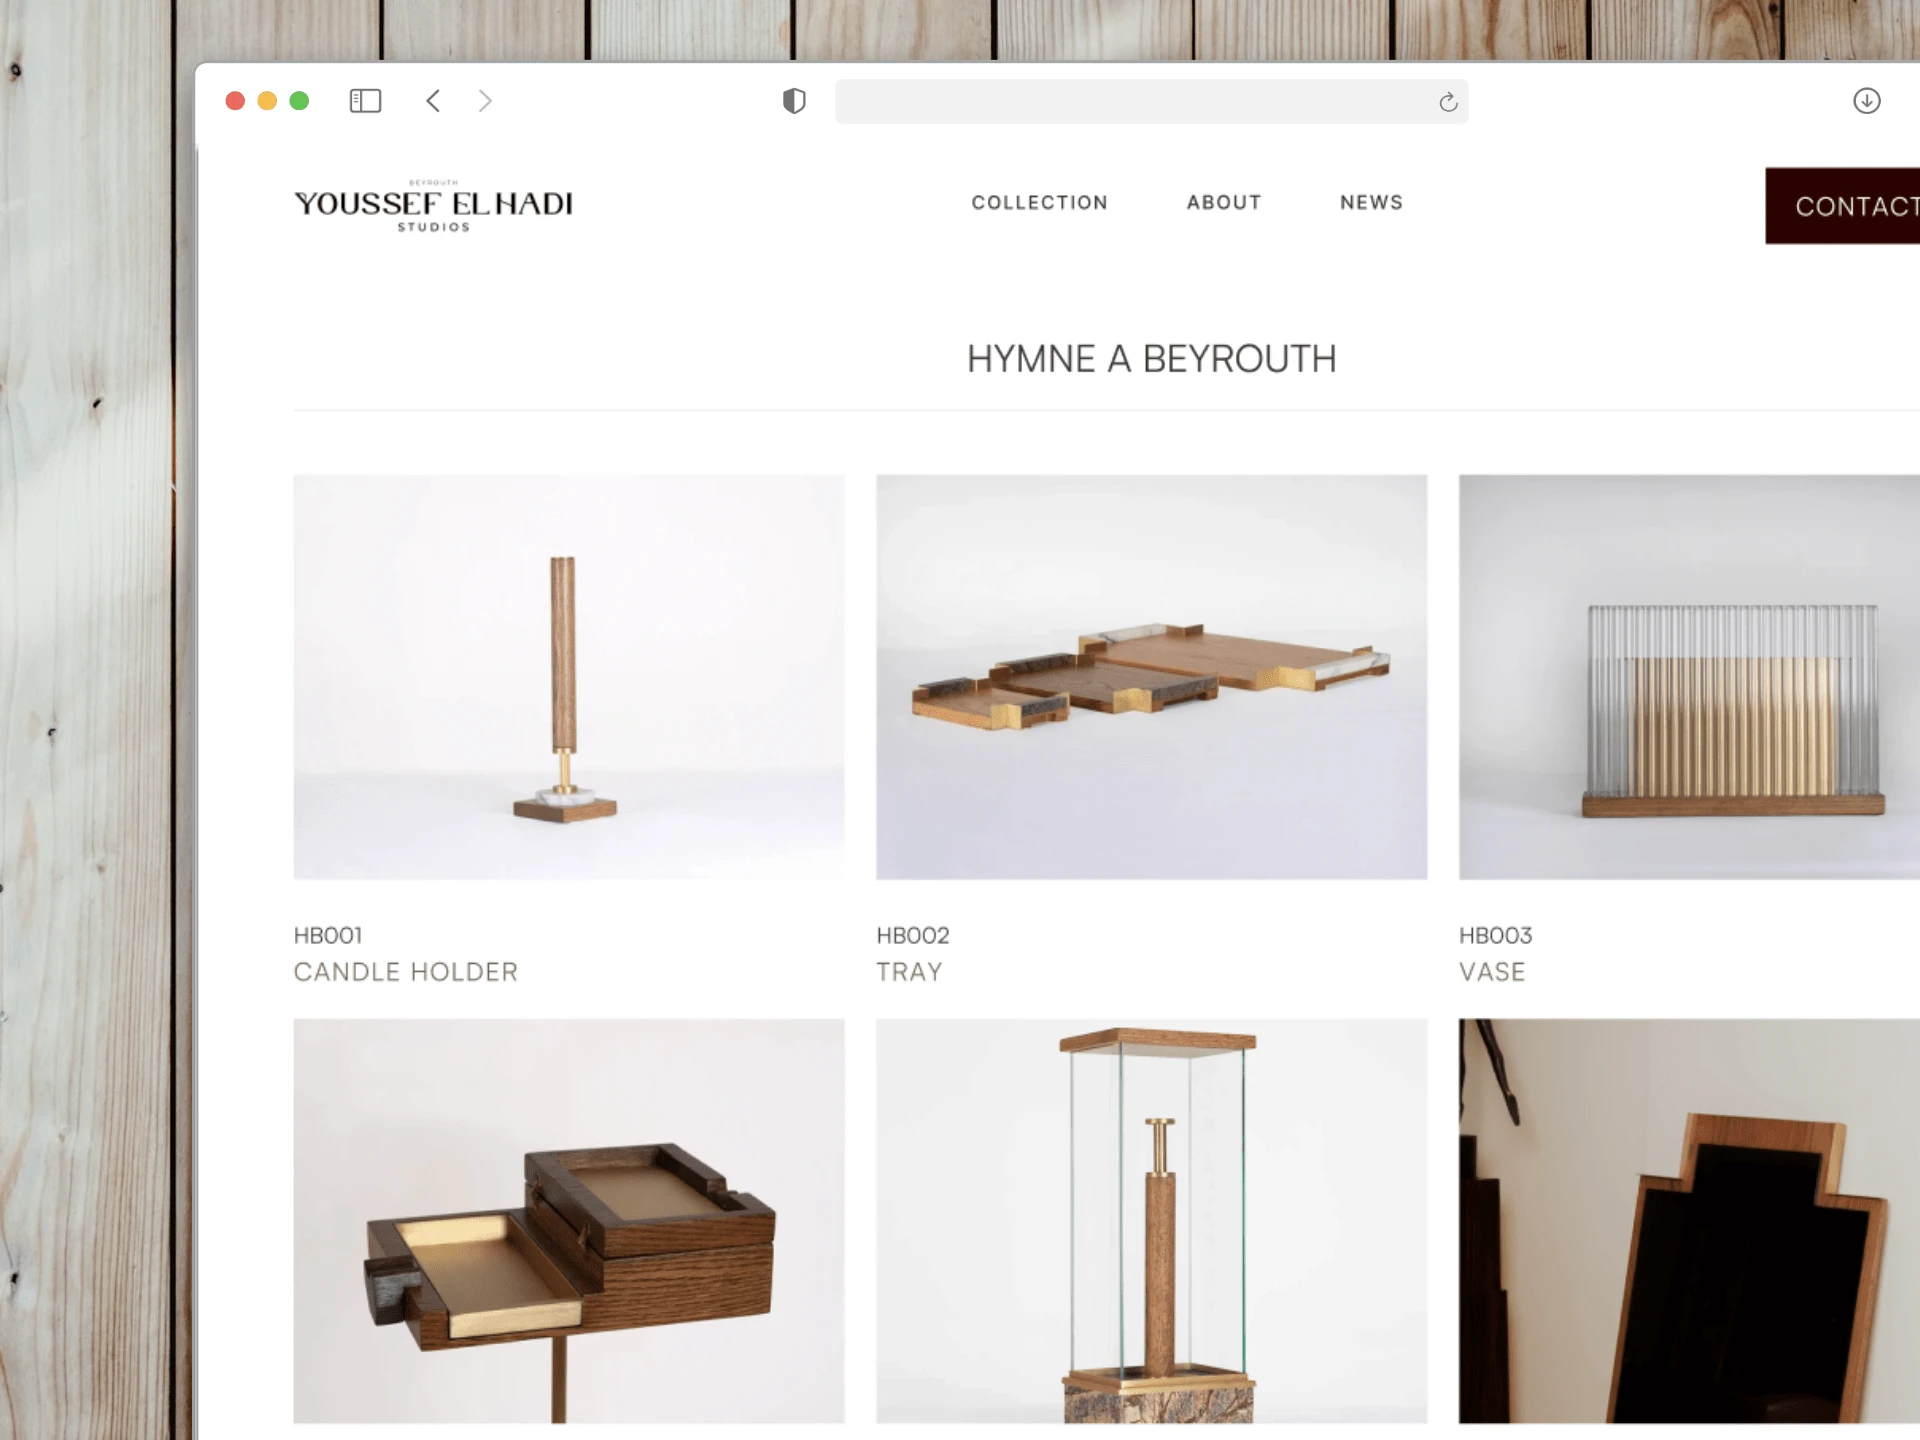The image size is (1920, 1440).
Task: Open the HB002 Tray product image
Action: point(1152,677)
